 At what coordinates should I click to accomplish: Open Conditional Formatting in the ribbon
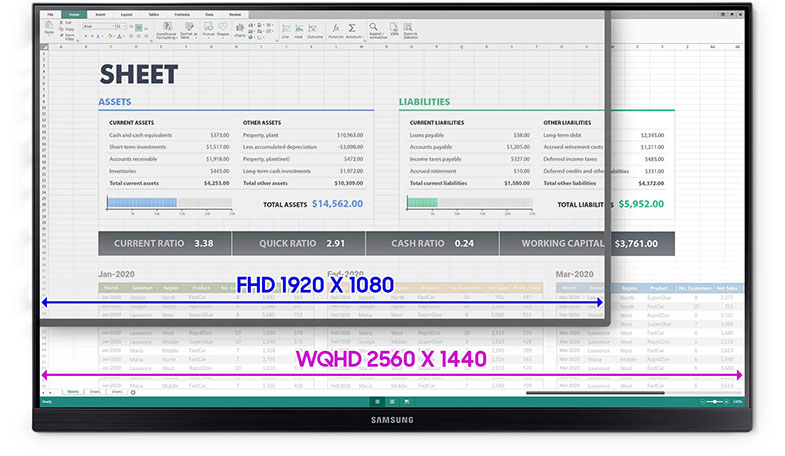pyautogui.click(x=168, y=28)
